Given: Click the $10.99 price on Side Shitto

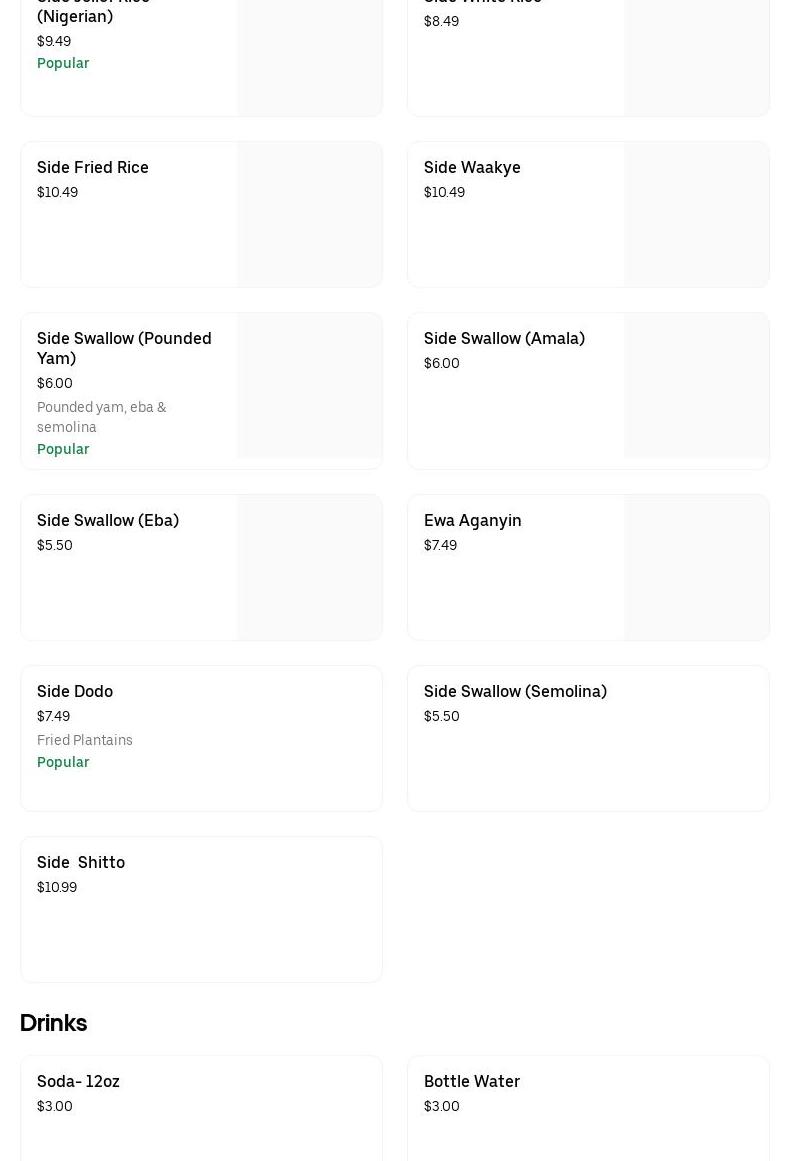Looking at the screenshot, I should tap(57, 888).
